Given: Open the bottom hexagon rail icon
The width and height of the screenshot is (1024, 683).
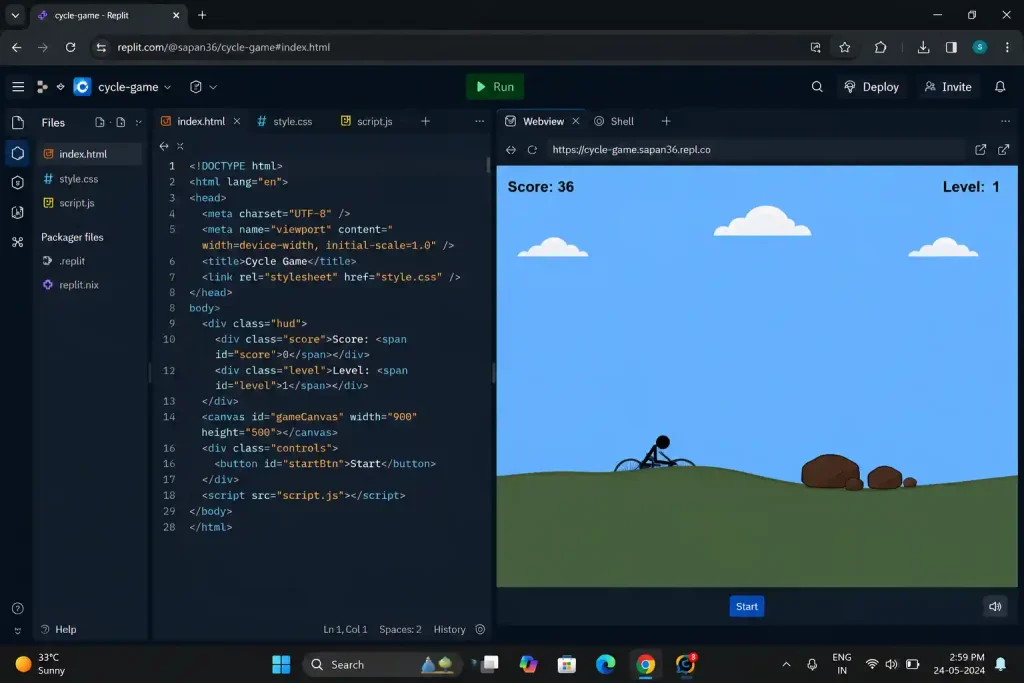Looking at the screenshot, I should (18, 212).
